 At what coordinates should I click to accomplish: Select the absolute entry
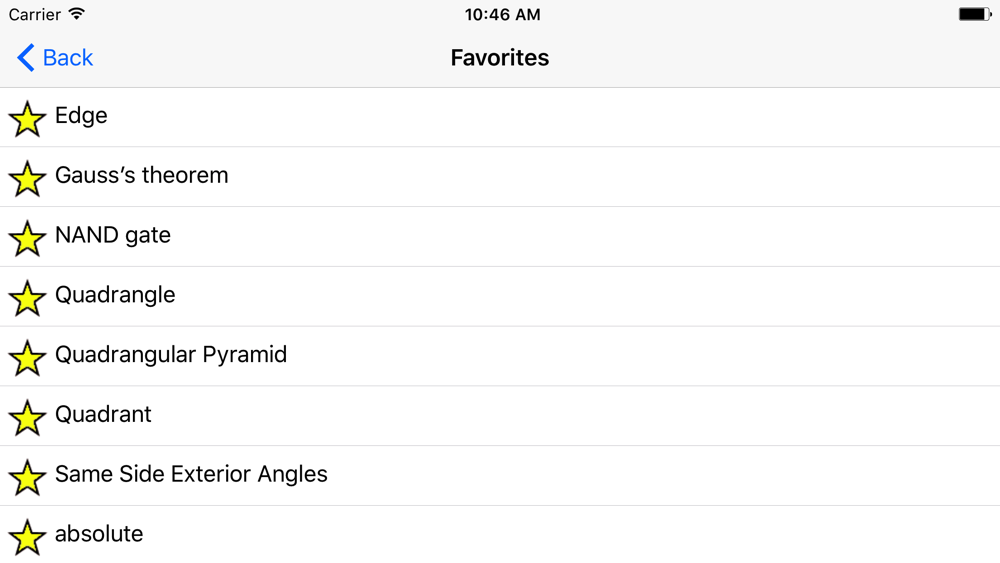(x=500, y=534)
